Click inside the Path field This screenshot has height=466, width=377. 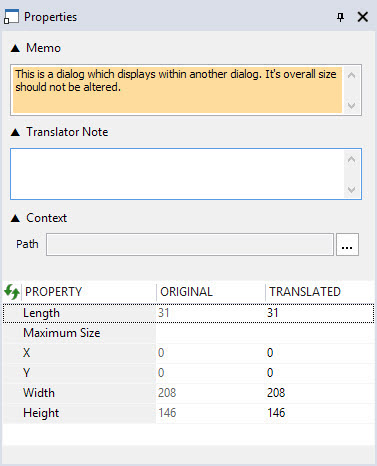pyautogui.click(x=190, y=245)
